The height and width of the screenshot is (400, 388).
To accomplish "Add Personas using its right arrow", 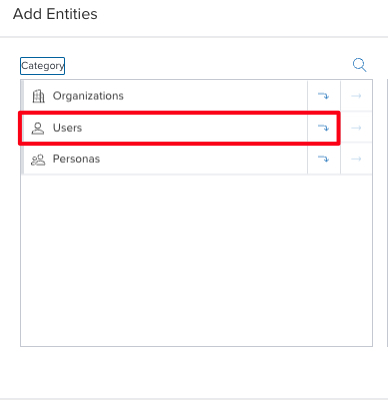I will click(x=356, y=159).
